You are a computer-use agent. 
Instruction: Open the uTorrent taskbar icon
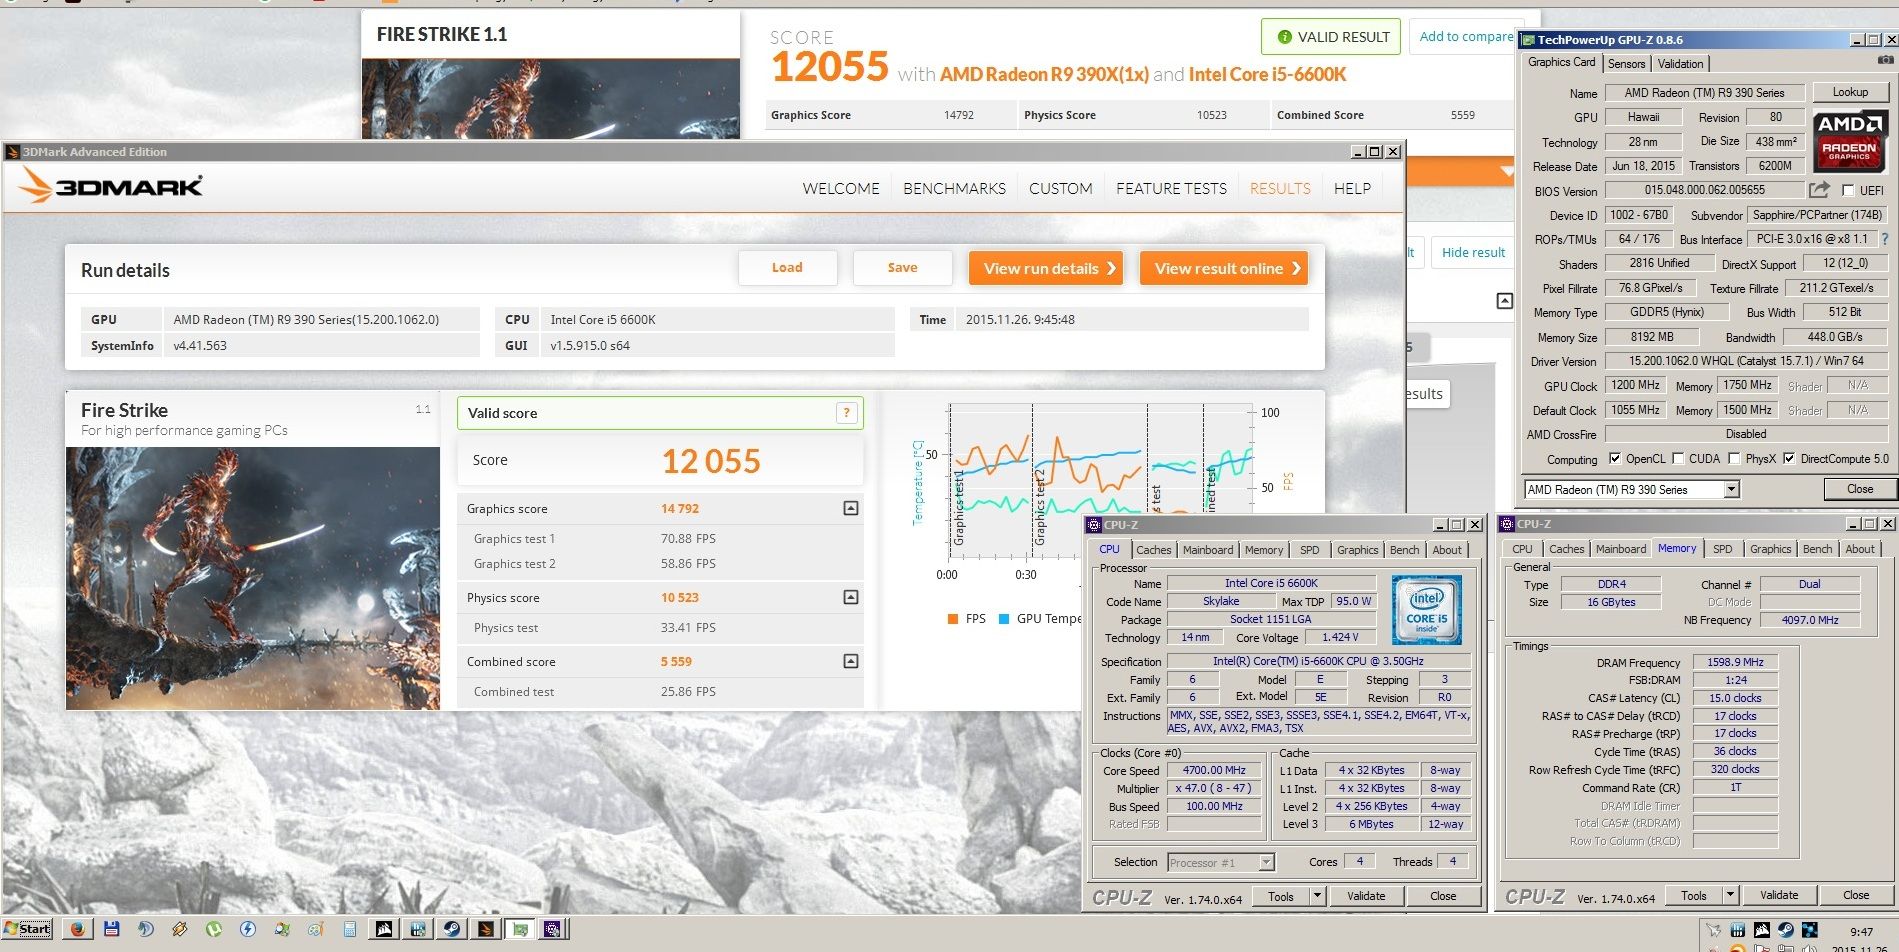[x=214, y=929]
